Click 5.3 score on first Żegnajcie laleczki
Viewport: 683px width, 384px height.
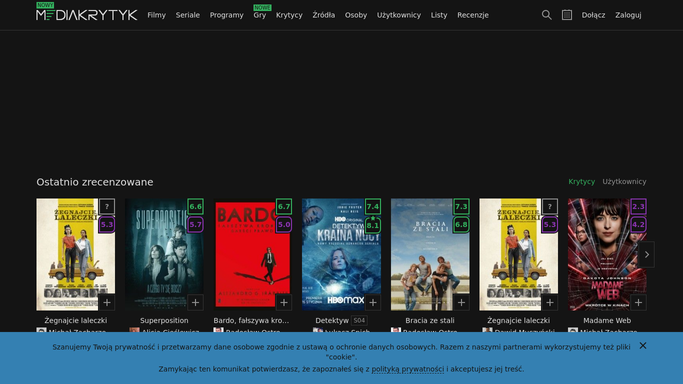coord(107,225)
